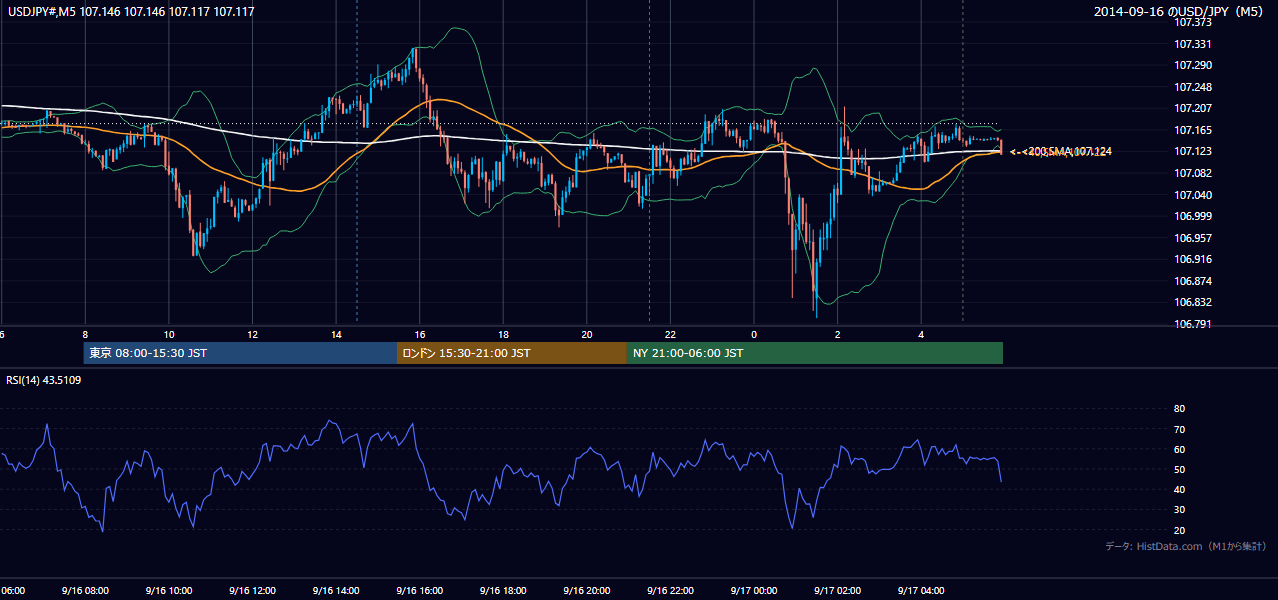Click the 9/17 00:00 time axis label
Viewport: 1278px width, 600px height.
pos(754,591)
